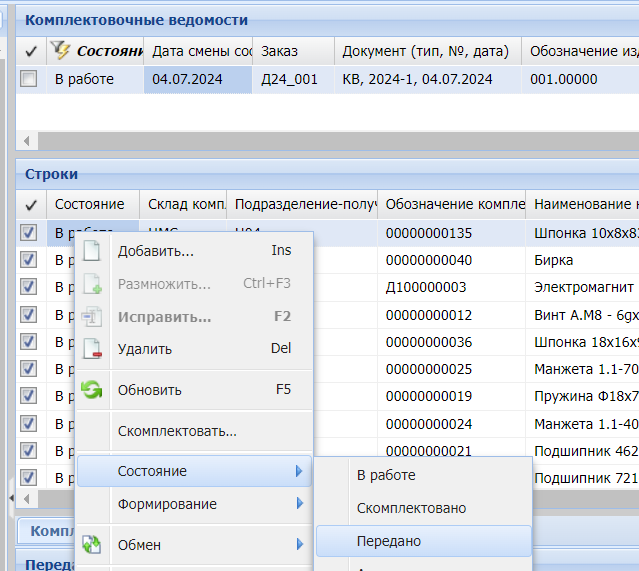Click the Исправить edit icon in menu

(92, 317)
